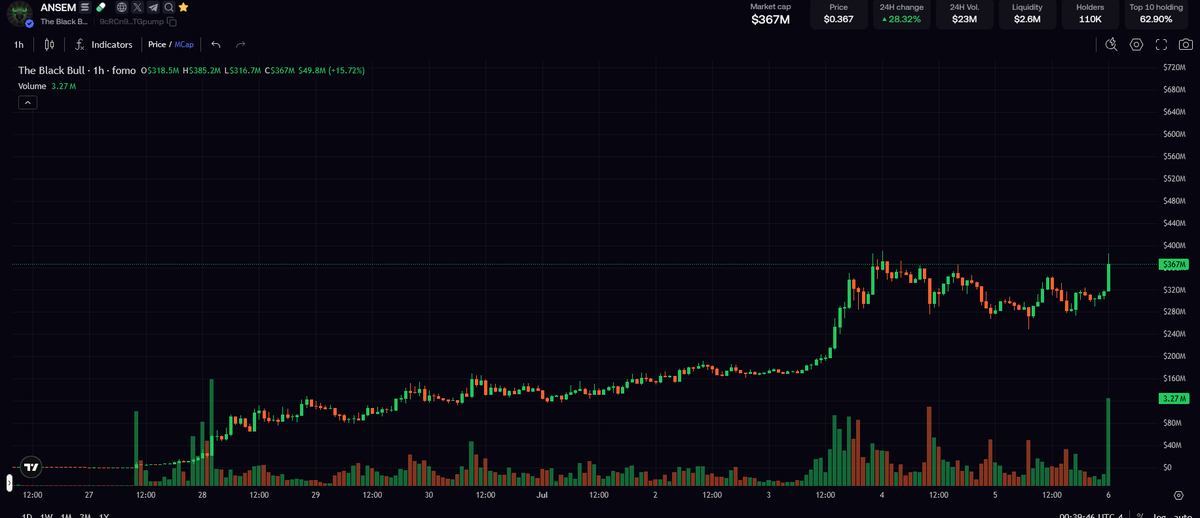Screen dimensions: 1200x518
Task: Open the token's X profile icon
Action: (137, 7)
